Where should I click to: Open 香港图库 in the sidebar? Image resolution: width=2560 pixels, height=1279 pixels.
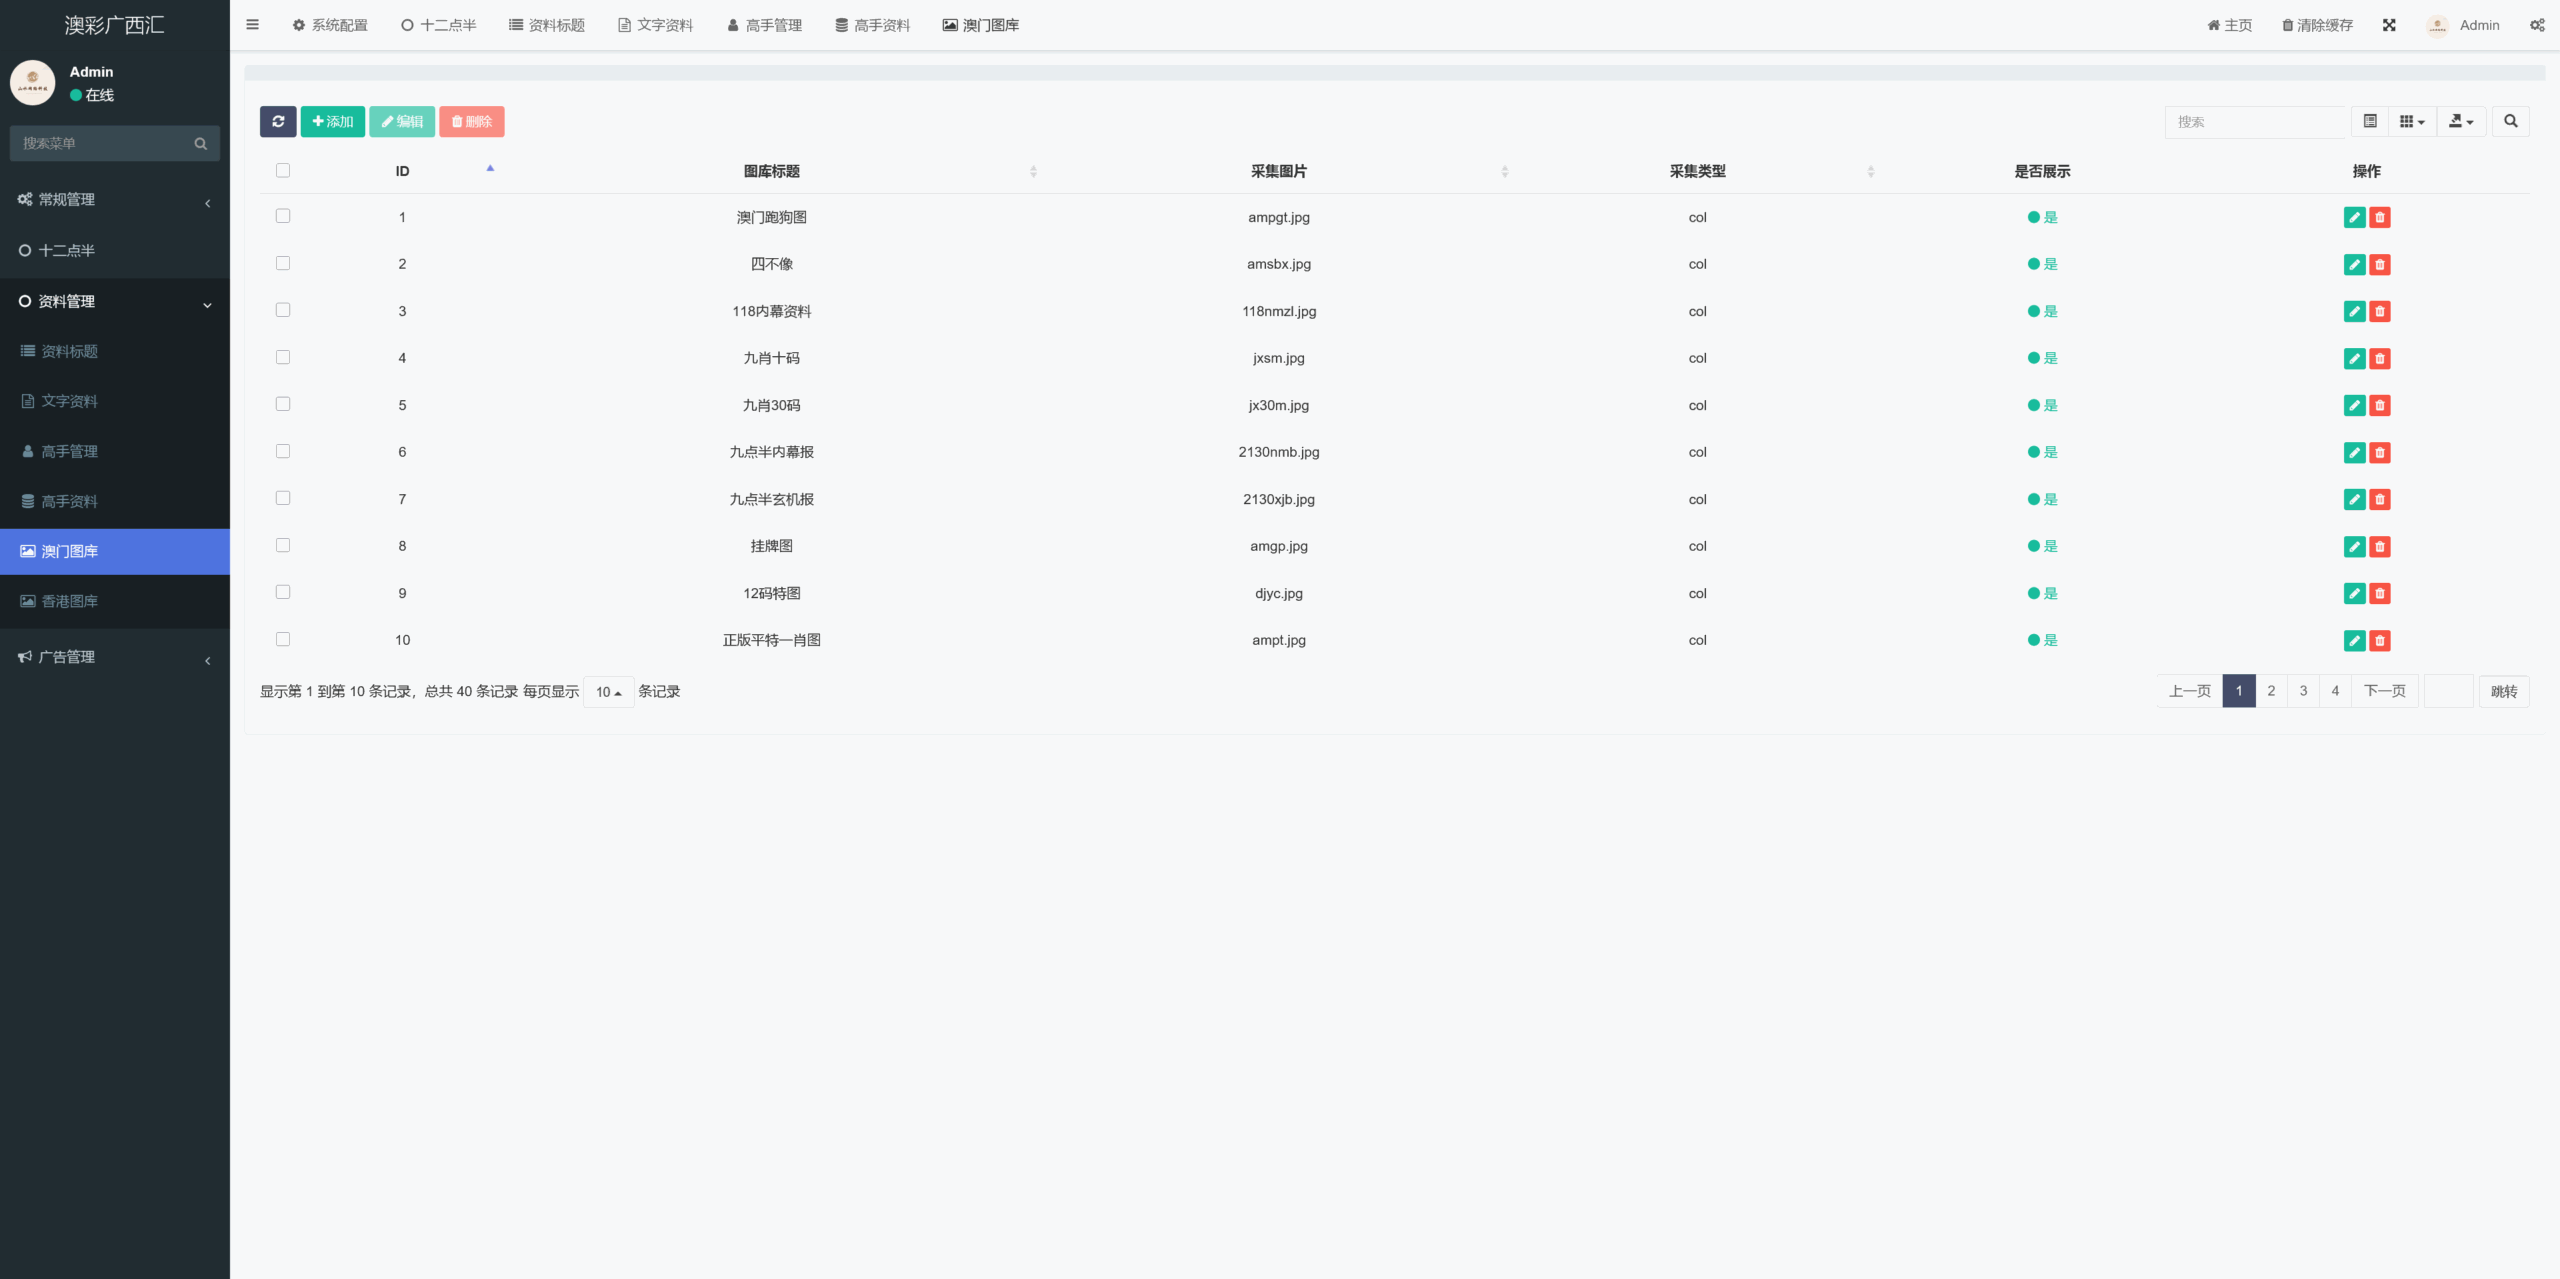click(x=70, y=601)
